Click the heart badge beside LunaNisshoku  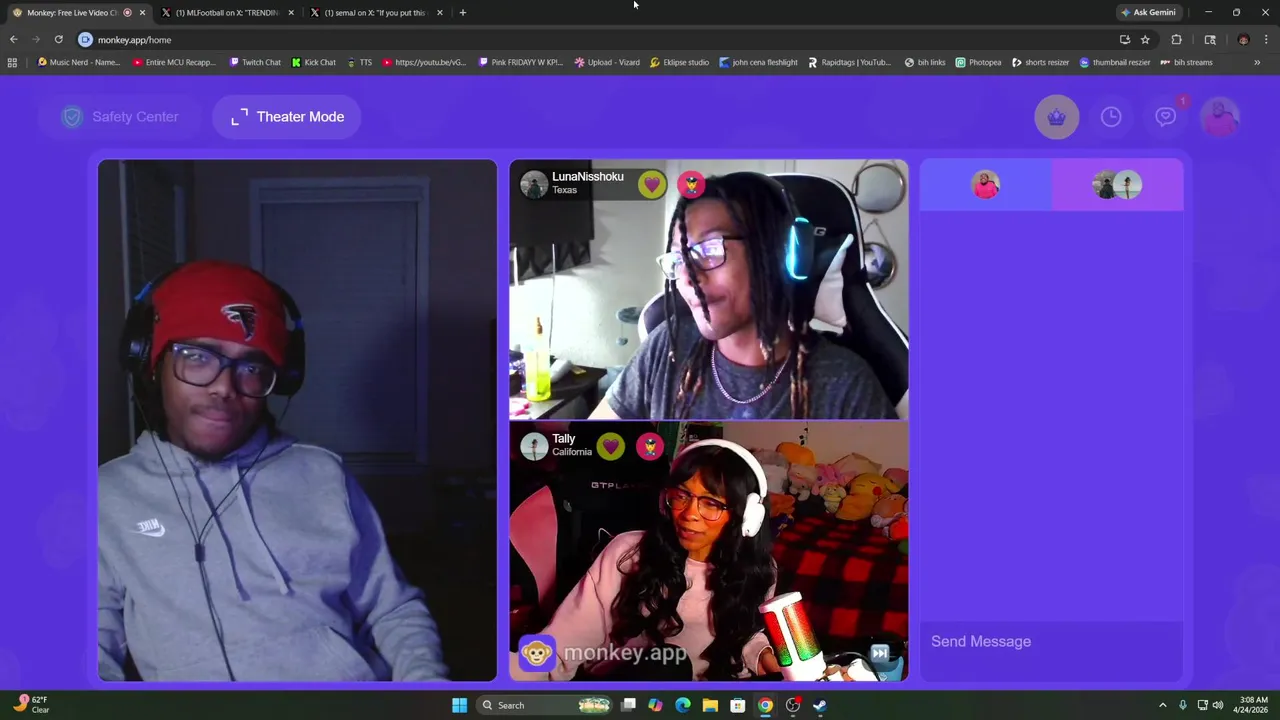652,184
